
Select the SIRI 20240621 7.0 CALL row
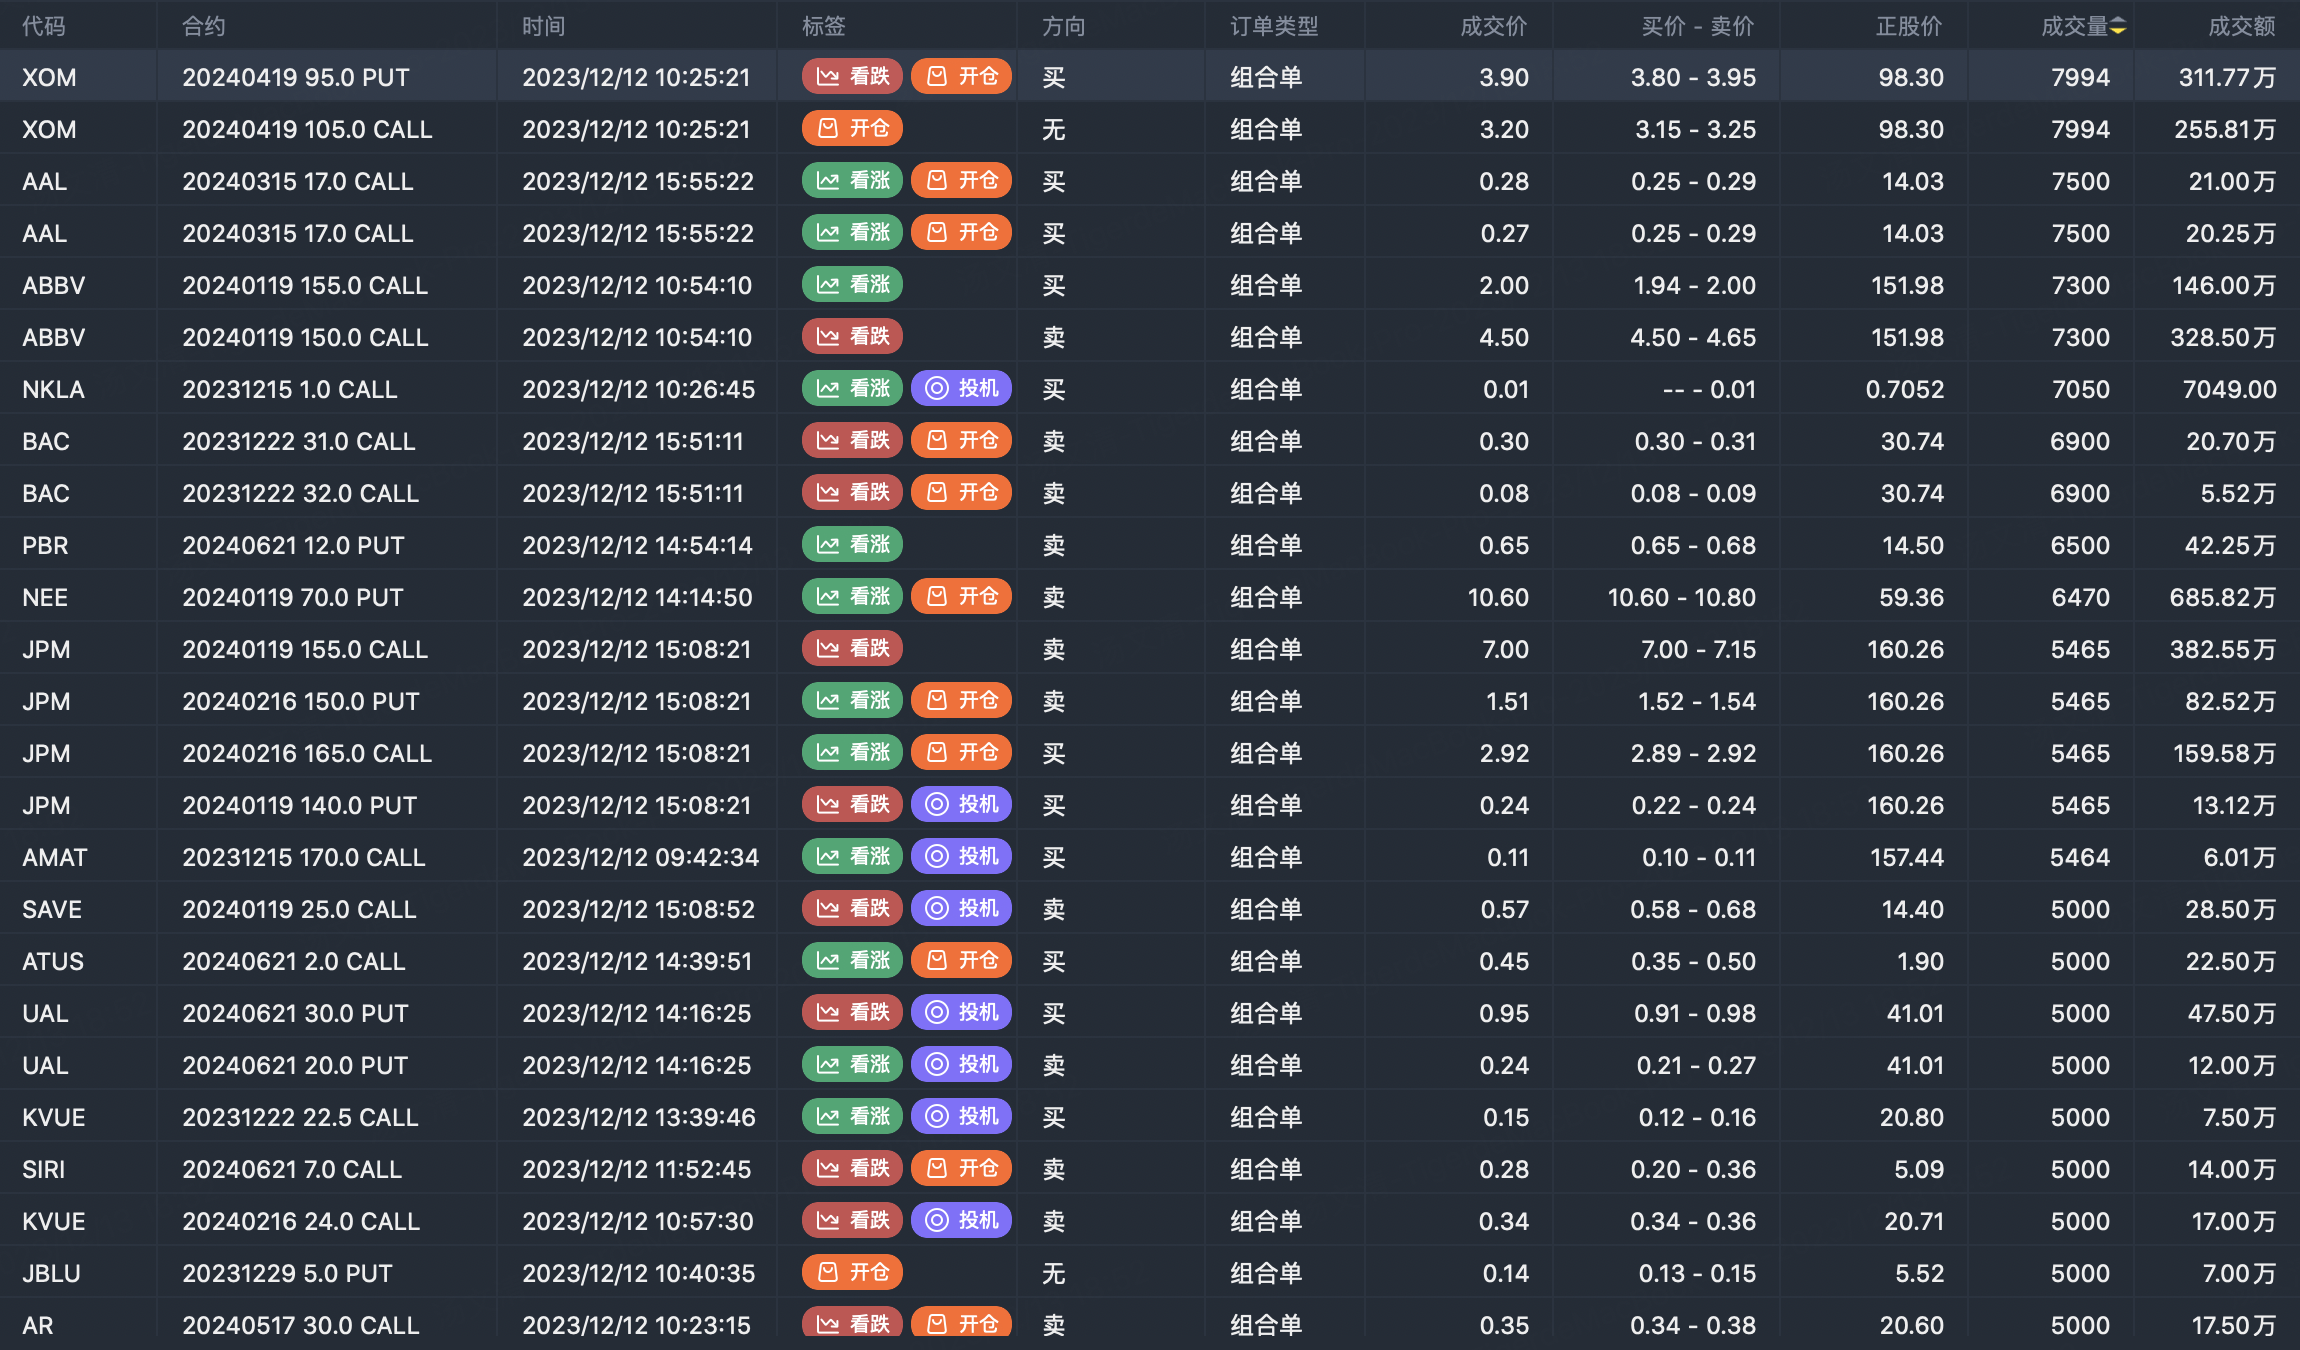coord(291,1169)
